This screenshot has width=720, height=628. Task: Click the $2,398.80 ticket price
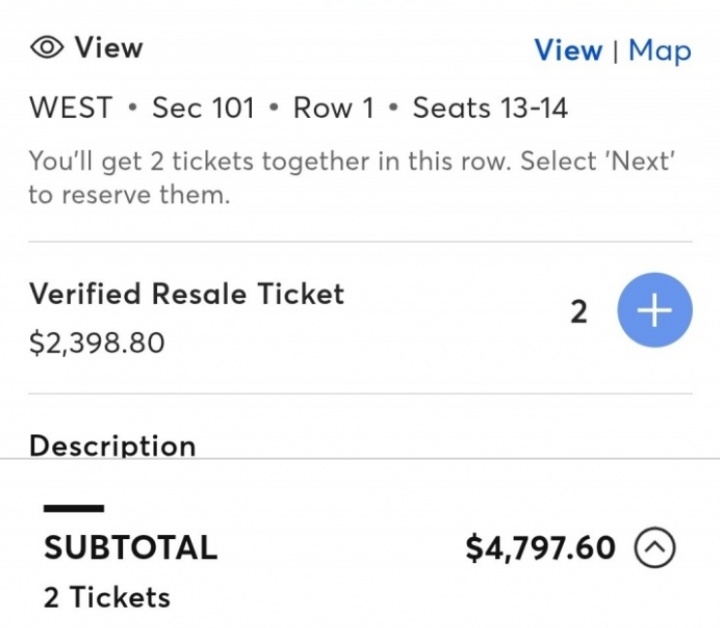(x=97, y=343)
